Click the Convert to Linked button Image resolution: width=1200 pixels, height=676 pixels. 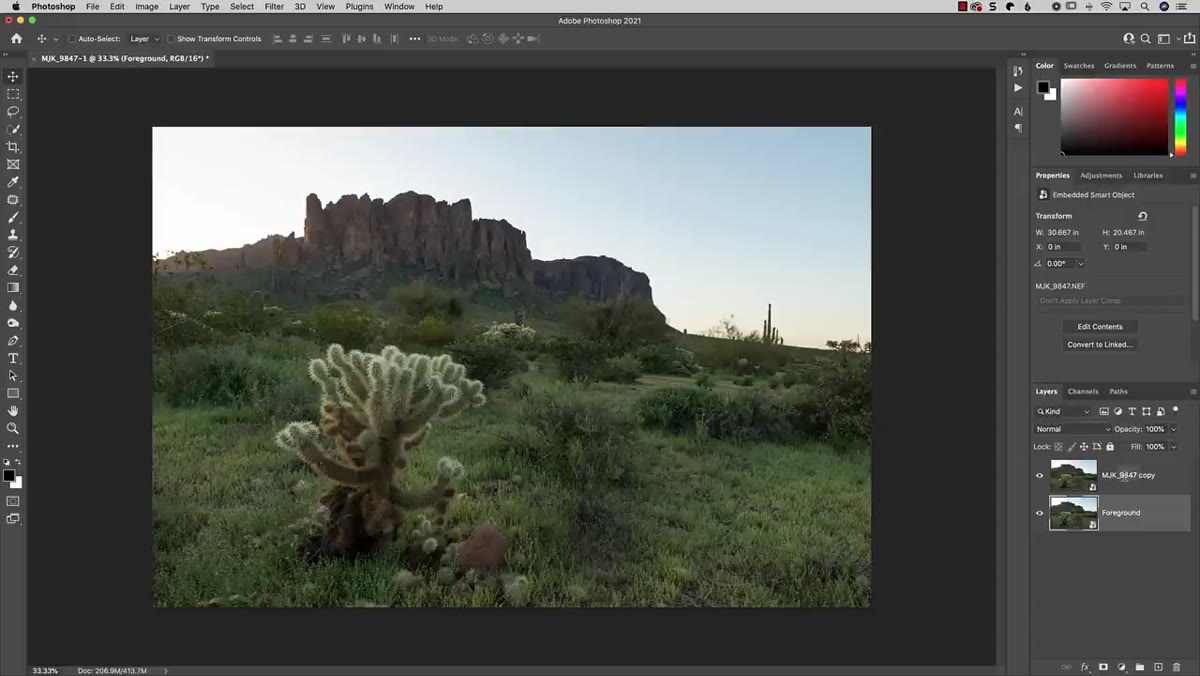pos(1099,345)
